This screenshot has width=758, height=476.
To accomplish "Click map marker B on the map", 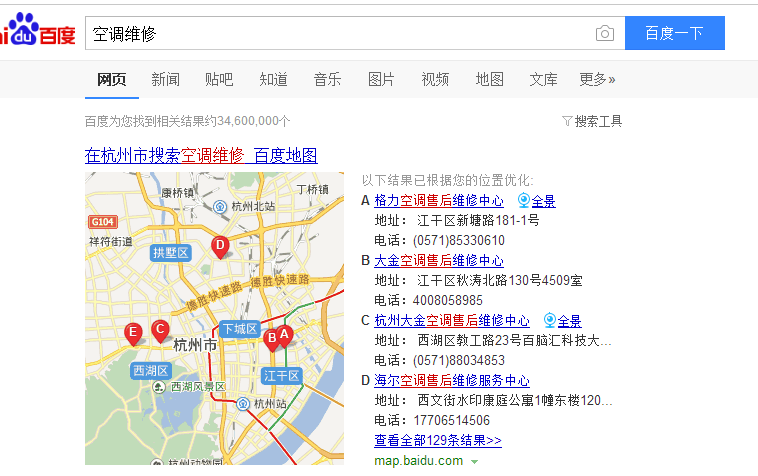I will tap(270, 338).
